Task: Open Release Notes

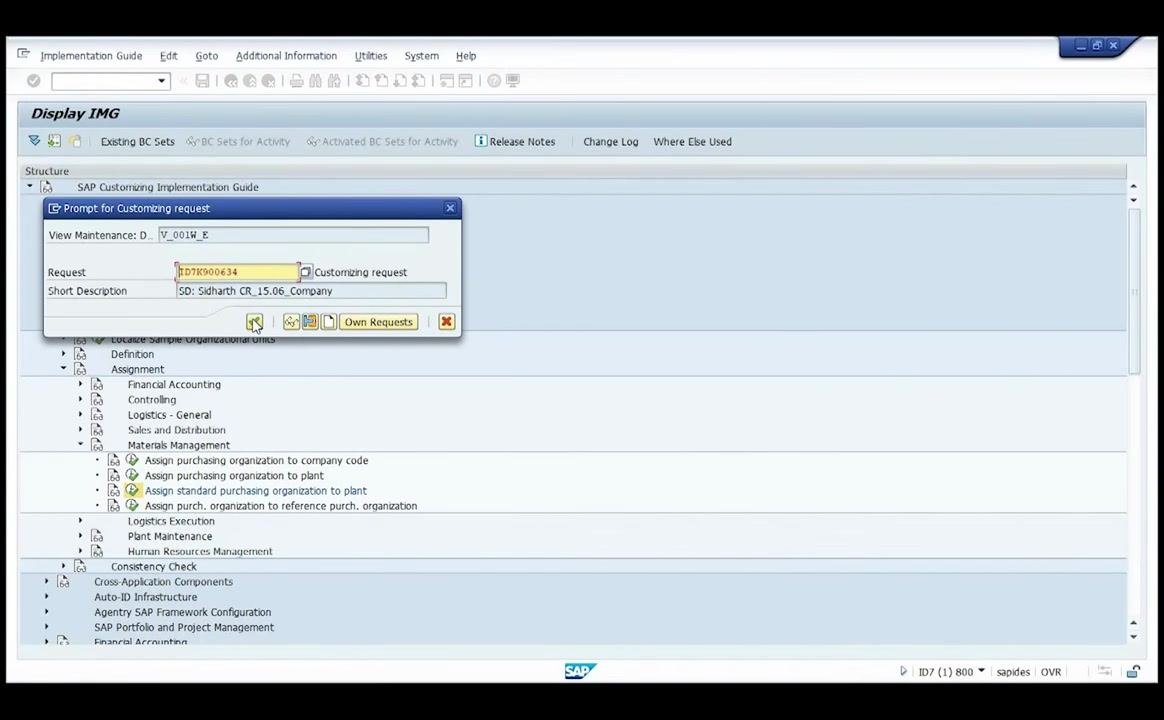Action: (515, 142)
